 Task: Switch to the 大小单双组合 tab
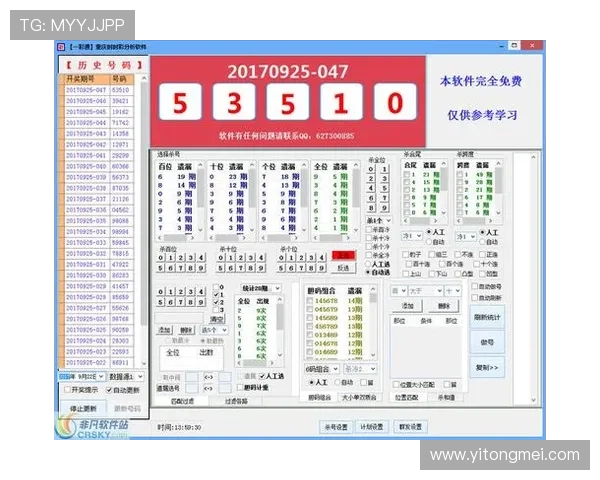(x=357, y=397)
